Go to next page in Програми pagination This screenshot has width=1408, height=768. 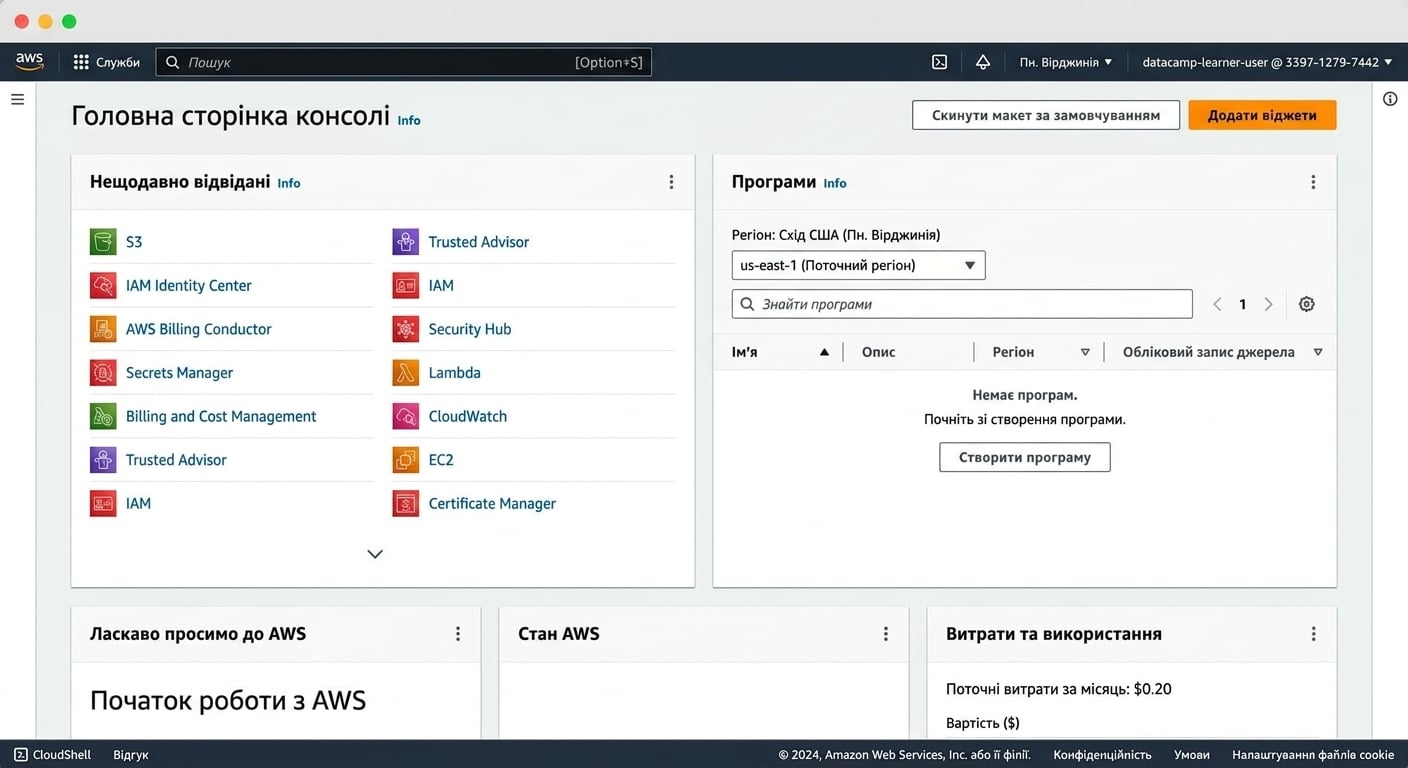[x=1268, y=304]
